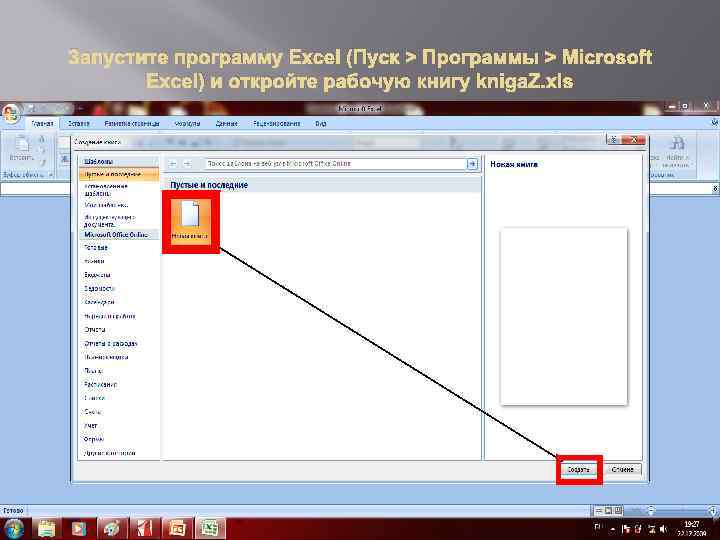720x540 pixels.
Task: Open the Данные ribbon tab
Action: click(x=226, y=124)
